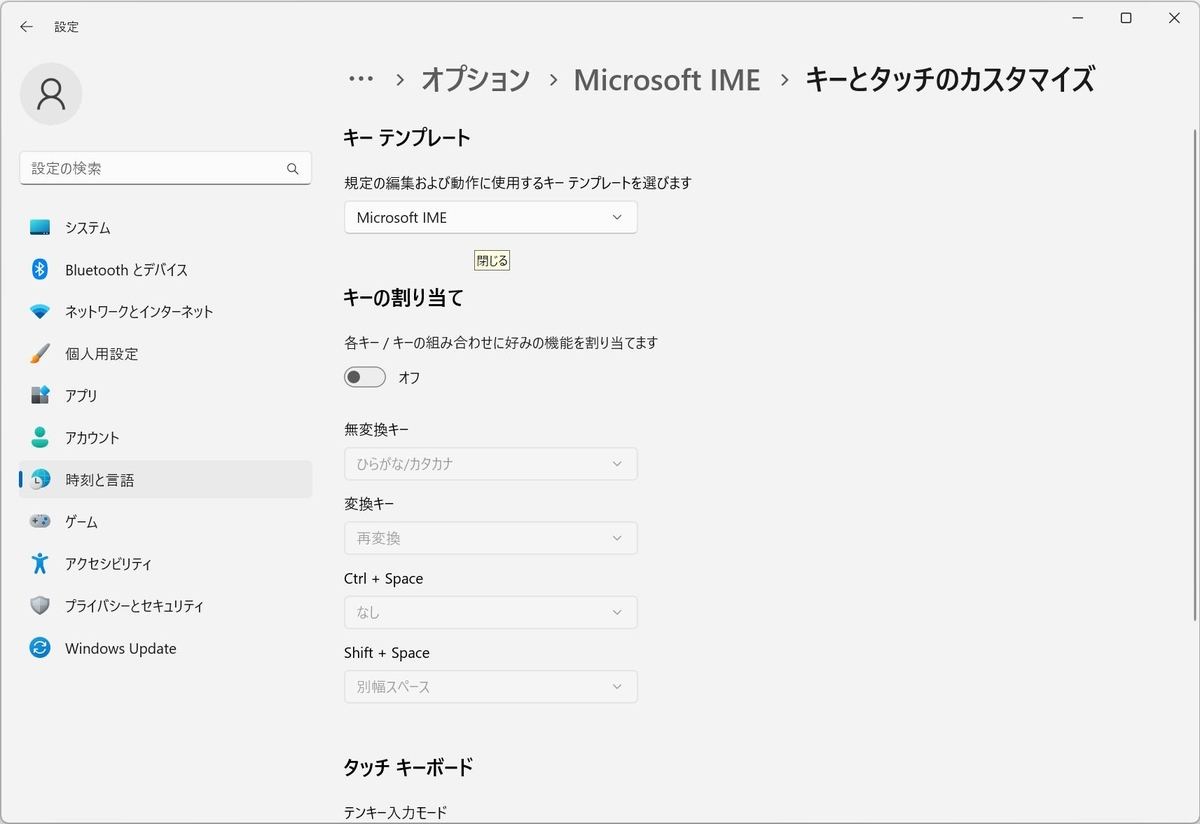The width and height of the screenshot is (1200, 824).
Task: Open ネットワークとインターネット settings
Action: tap(166, 312)
